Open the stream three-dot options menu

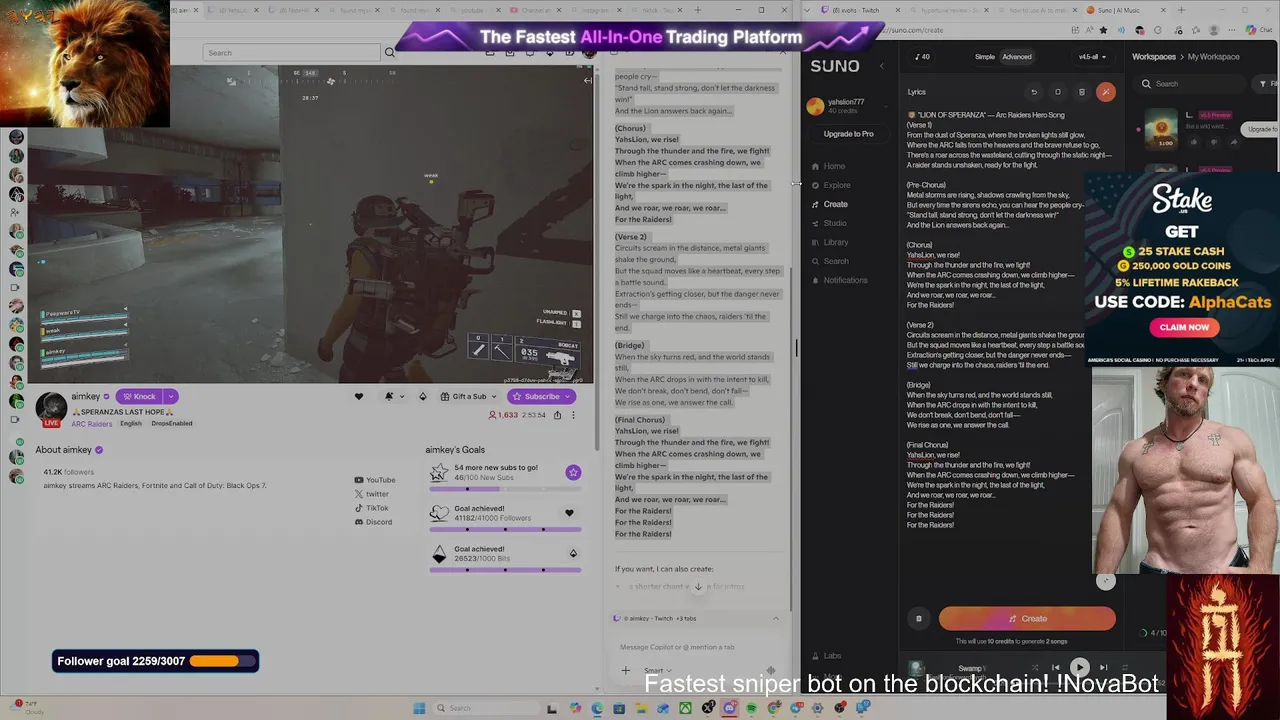pos(573,415)
